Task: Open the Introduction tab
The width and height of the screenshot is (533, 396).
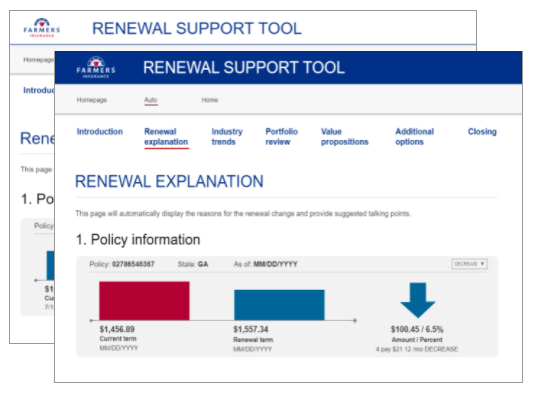Action: 100,132
